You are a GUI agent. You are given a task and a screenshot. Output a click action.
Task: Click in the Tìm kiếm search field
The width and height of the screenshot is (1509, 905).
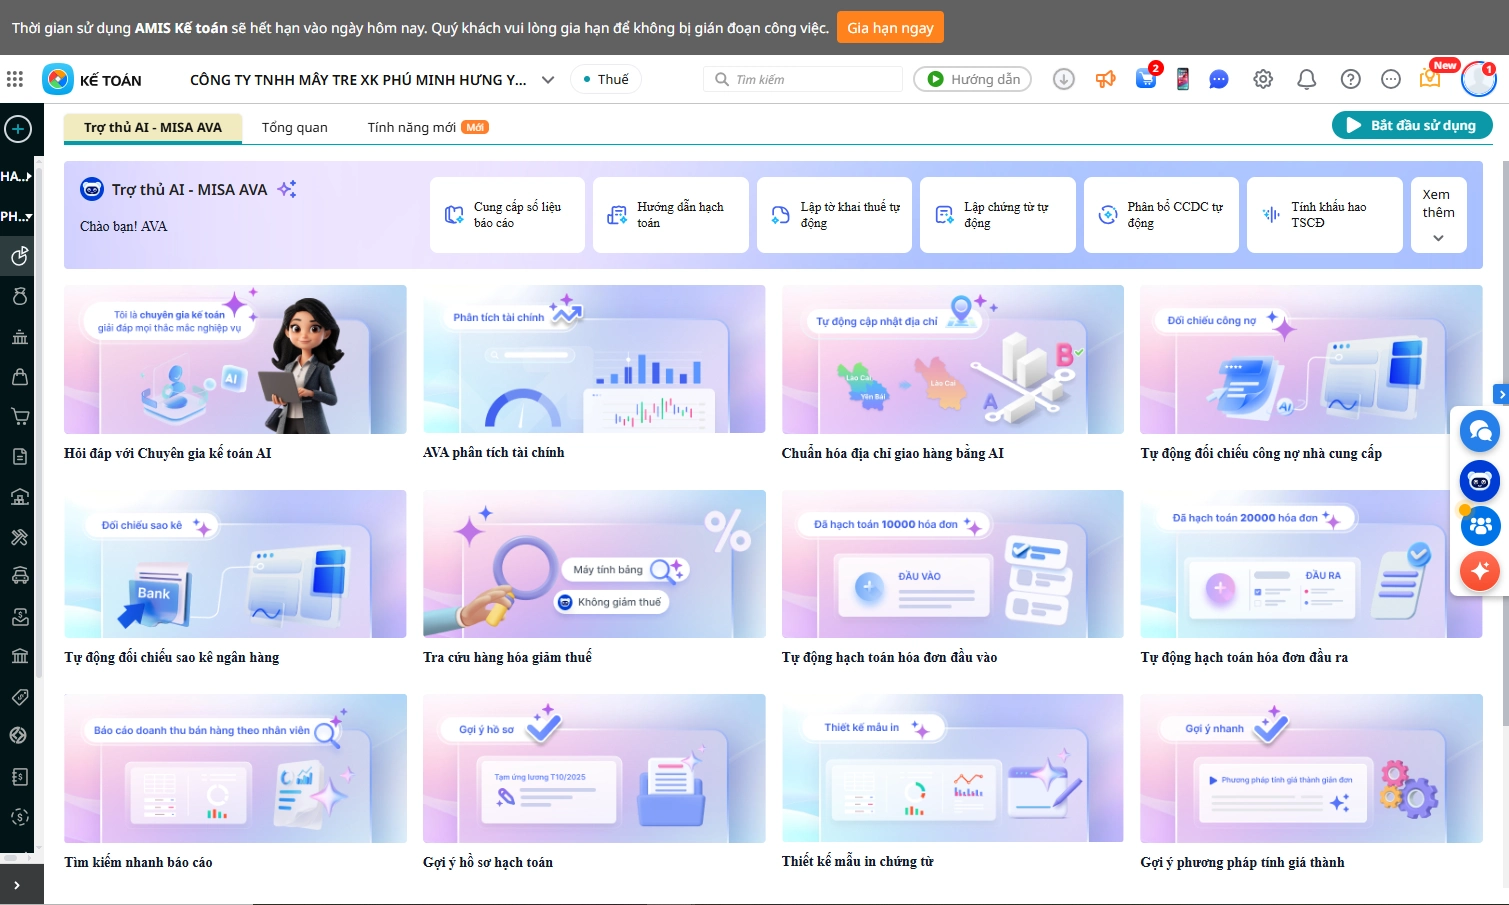(x=815, y=79)
